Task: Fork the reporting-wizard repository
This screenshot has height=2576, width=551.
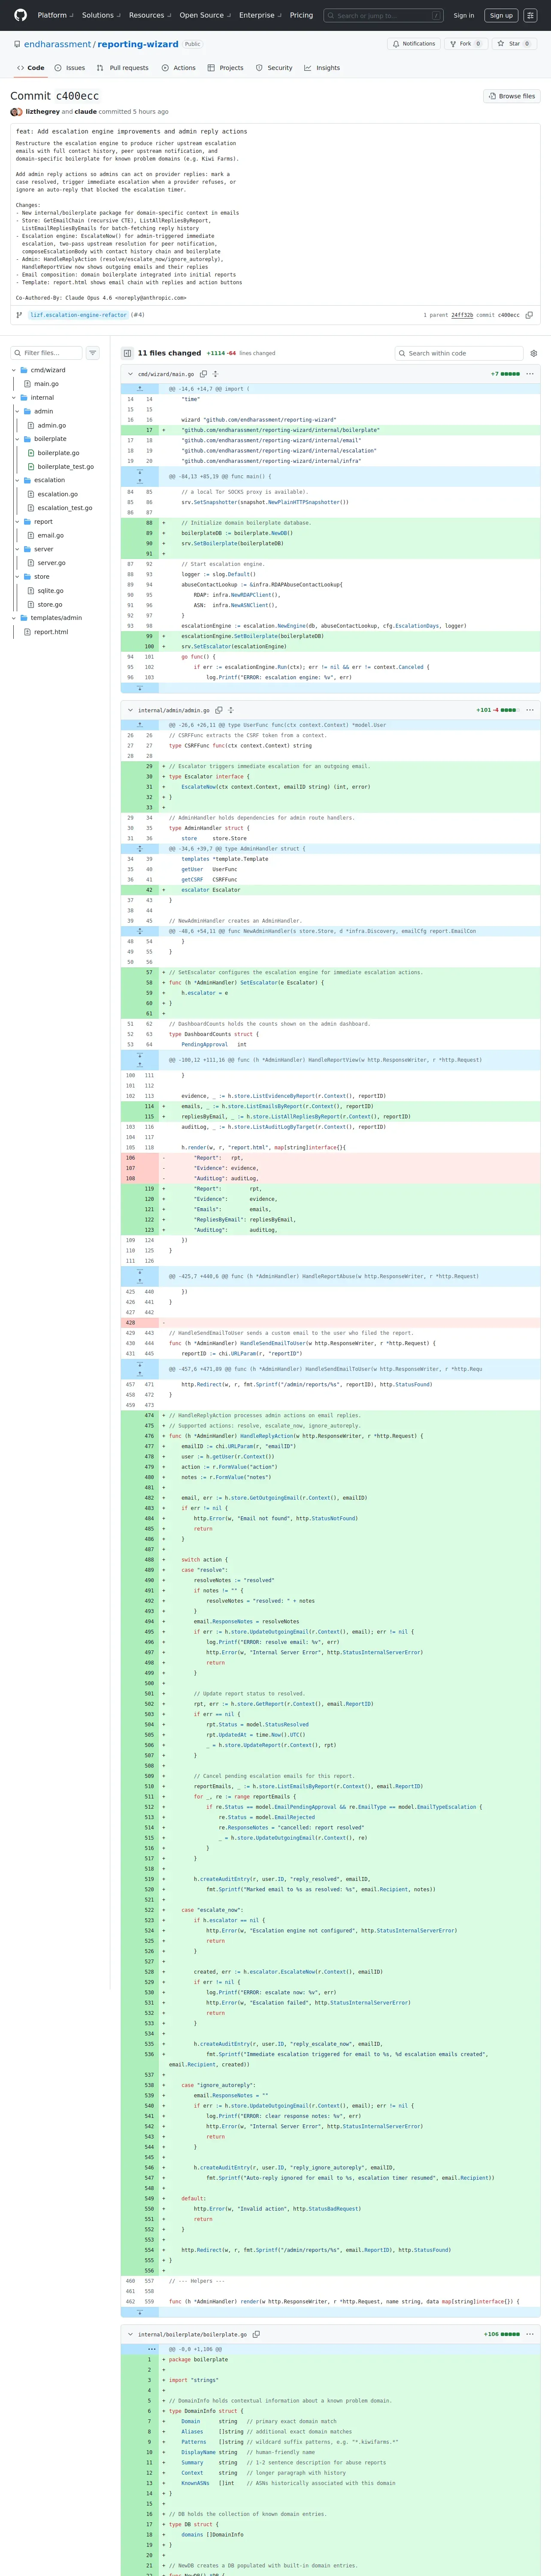Action: point(465,44)
